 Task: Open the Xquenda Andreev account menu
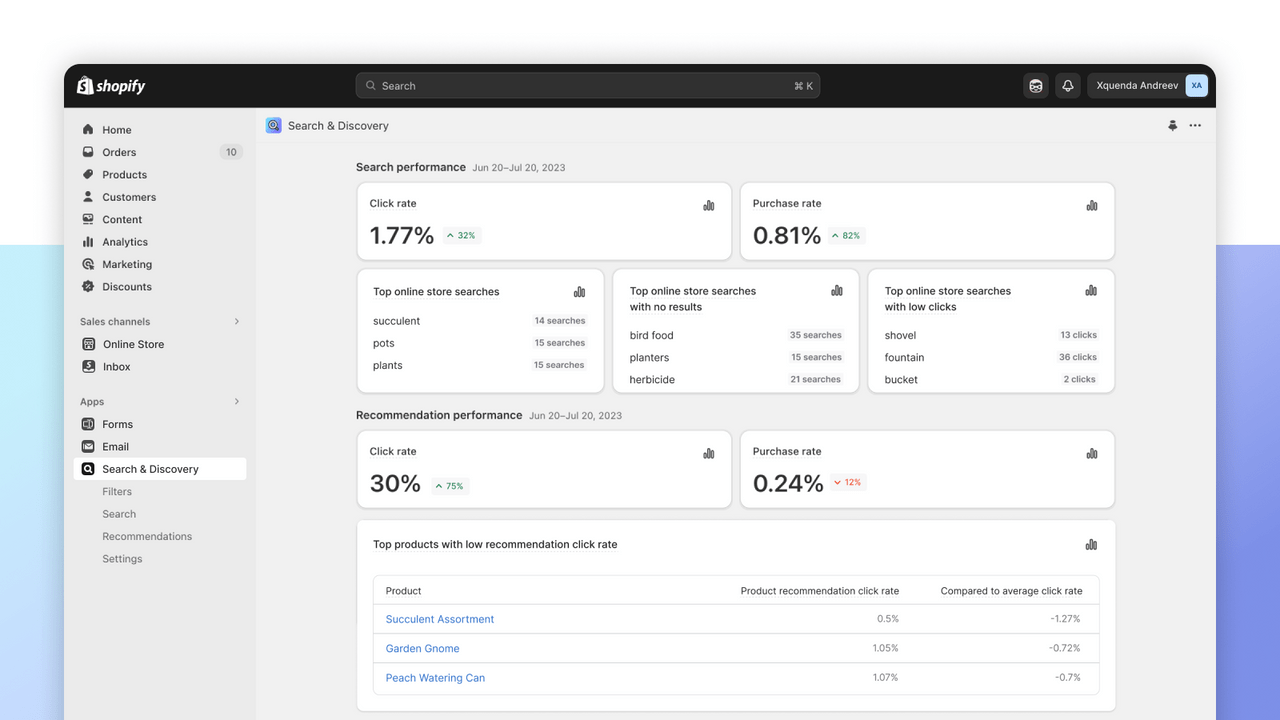point(1148,86)
